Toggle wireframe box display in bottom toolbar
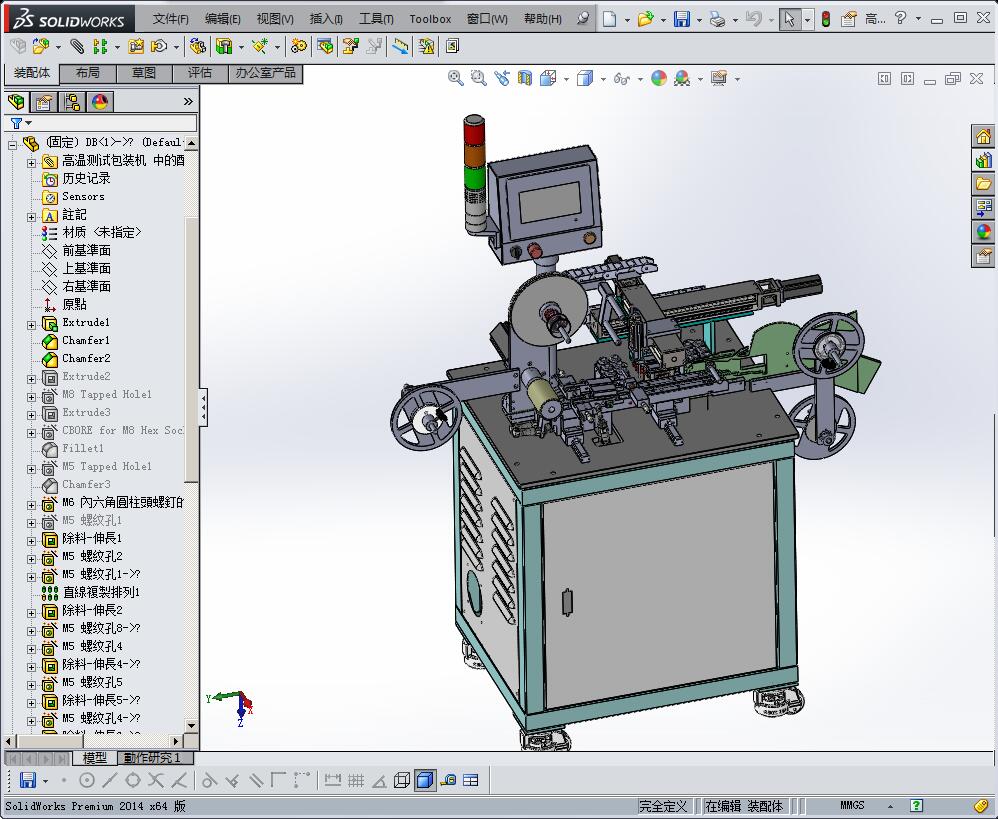The image size is (998, 819). click(x=402, y=780)
